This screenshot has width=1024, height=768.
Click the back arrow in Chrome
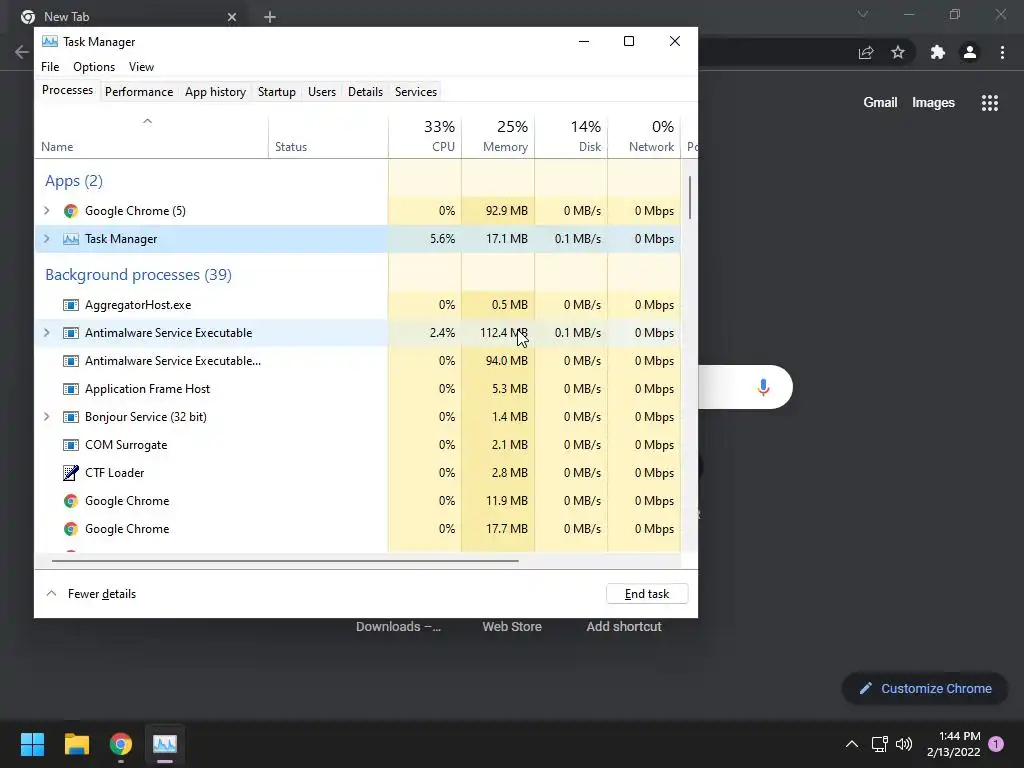pos(22,52)
